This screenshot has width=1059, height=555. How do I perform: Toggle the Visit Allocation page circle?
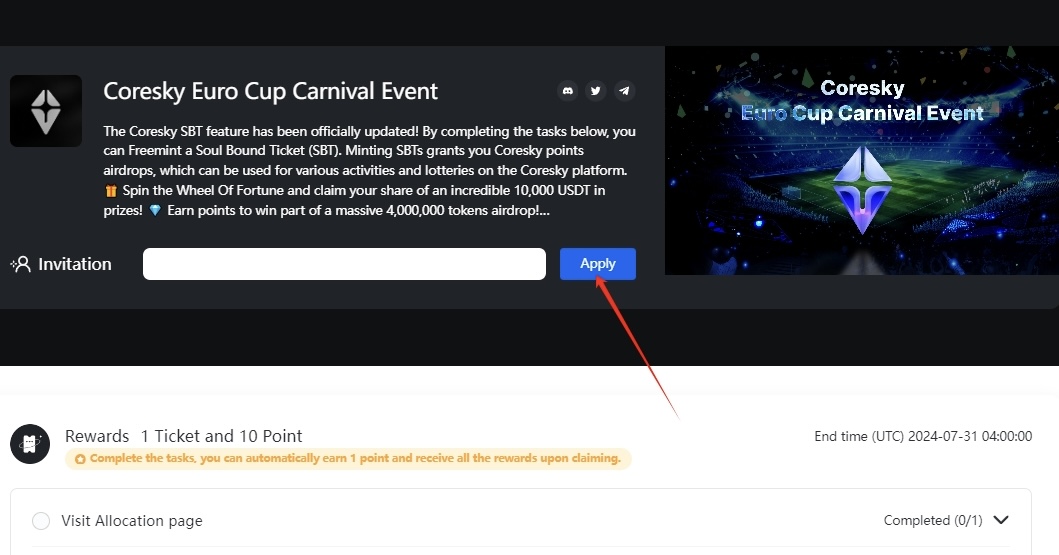coord(41,521)
